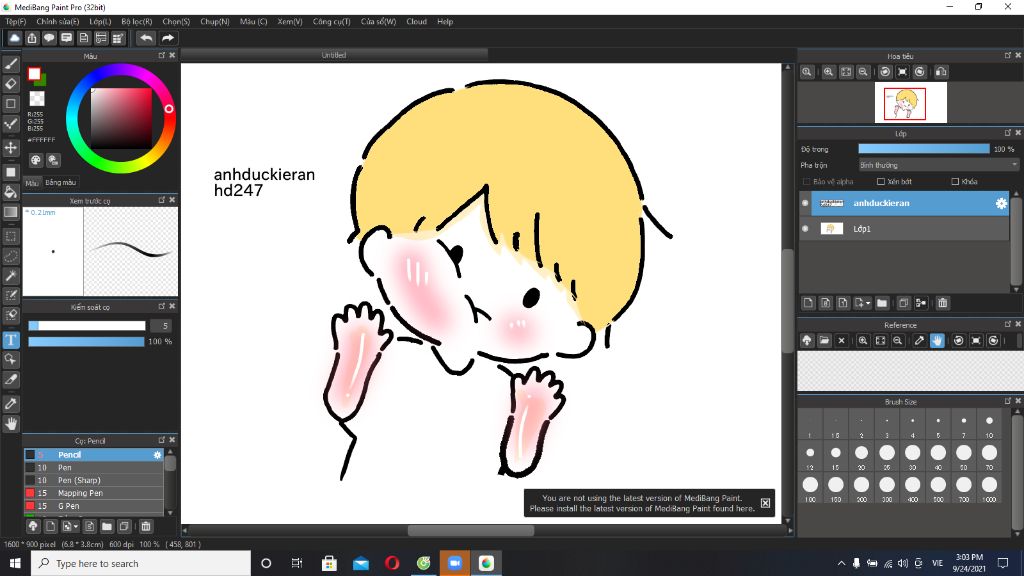Click the foreground color swatch
This screenshot has height=576, width=1024.
pyautogui.click(x=34, y=74)
